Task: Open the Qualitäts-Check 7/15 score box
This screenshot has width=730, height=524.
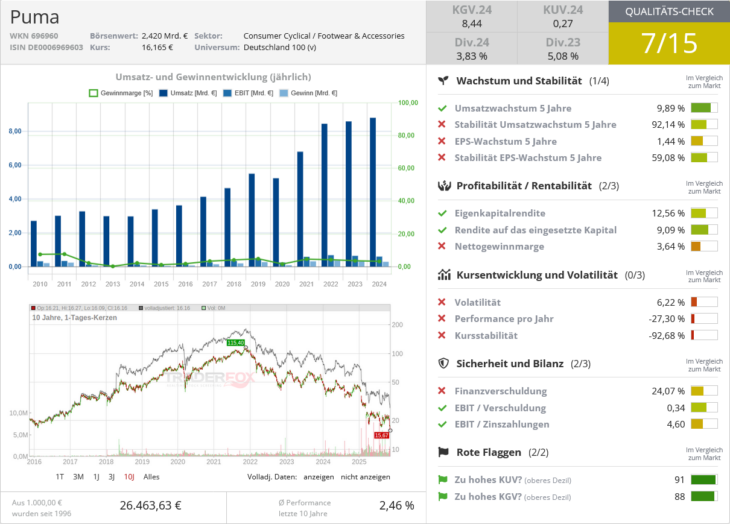Action: tap(668, 43)
